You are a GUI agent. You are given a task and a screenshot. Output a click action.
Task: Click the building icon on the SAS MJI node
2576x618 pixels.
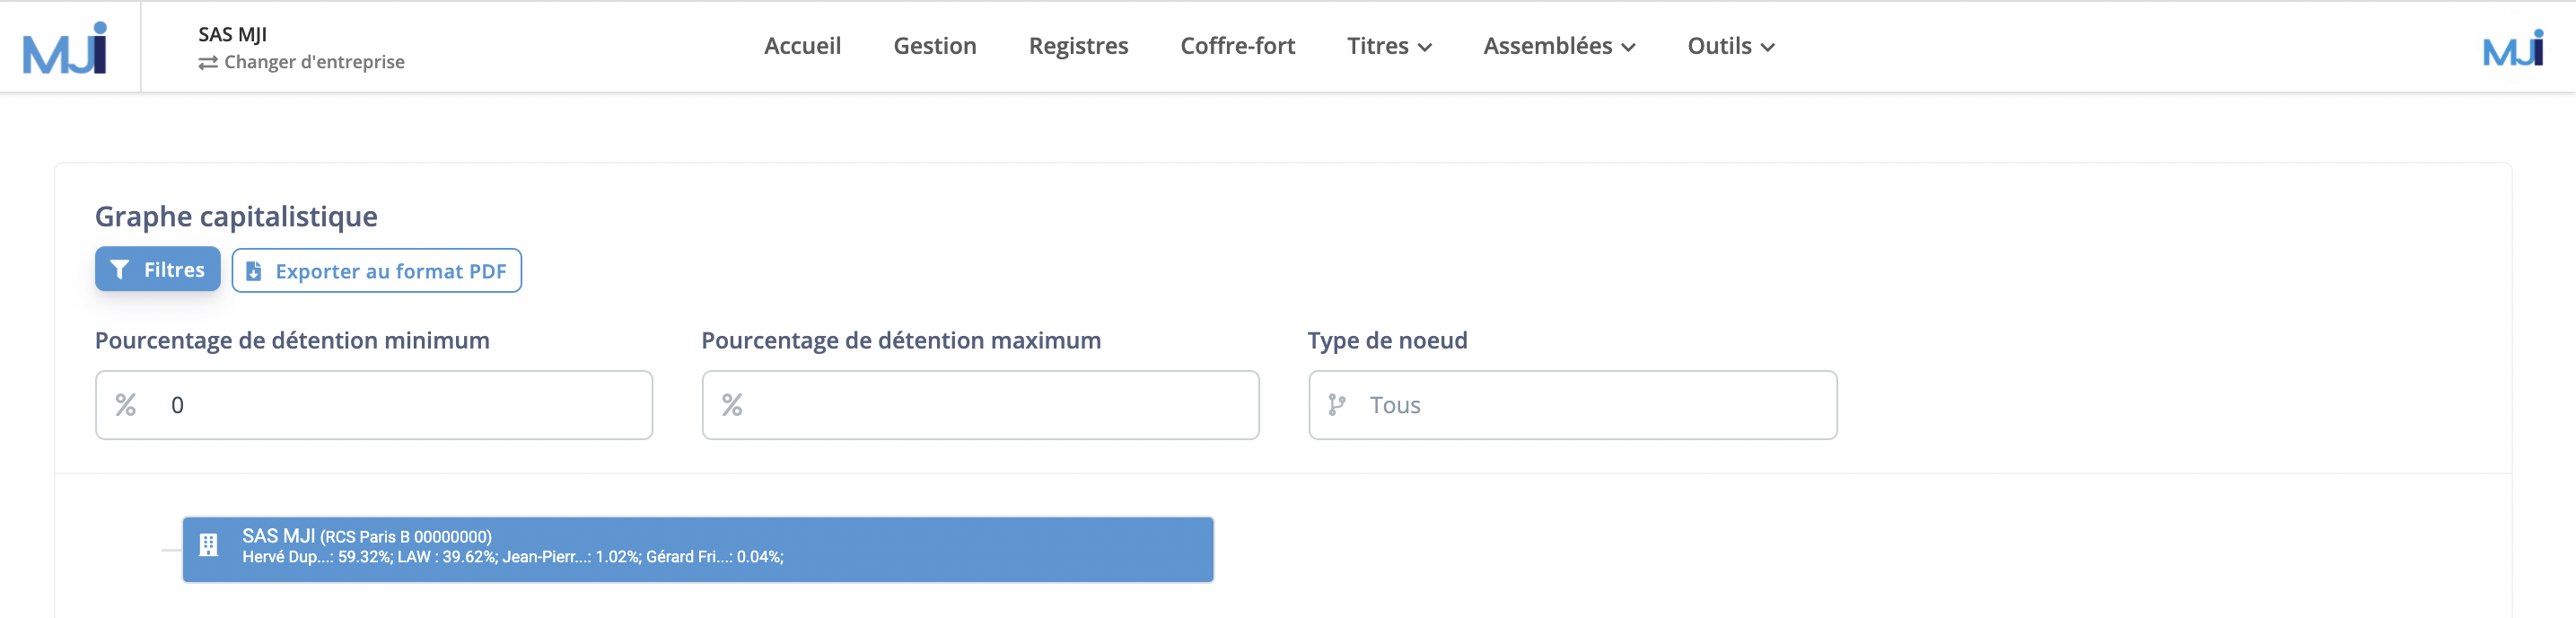[208, 547]
